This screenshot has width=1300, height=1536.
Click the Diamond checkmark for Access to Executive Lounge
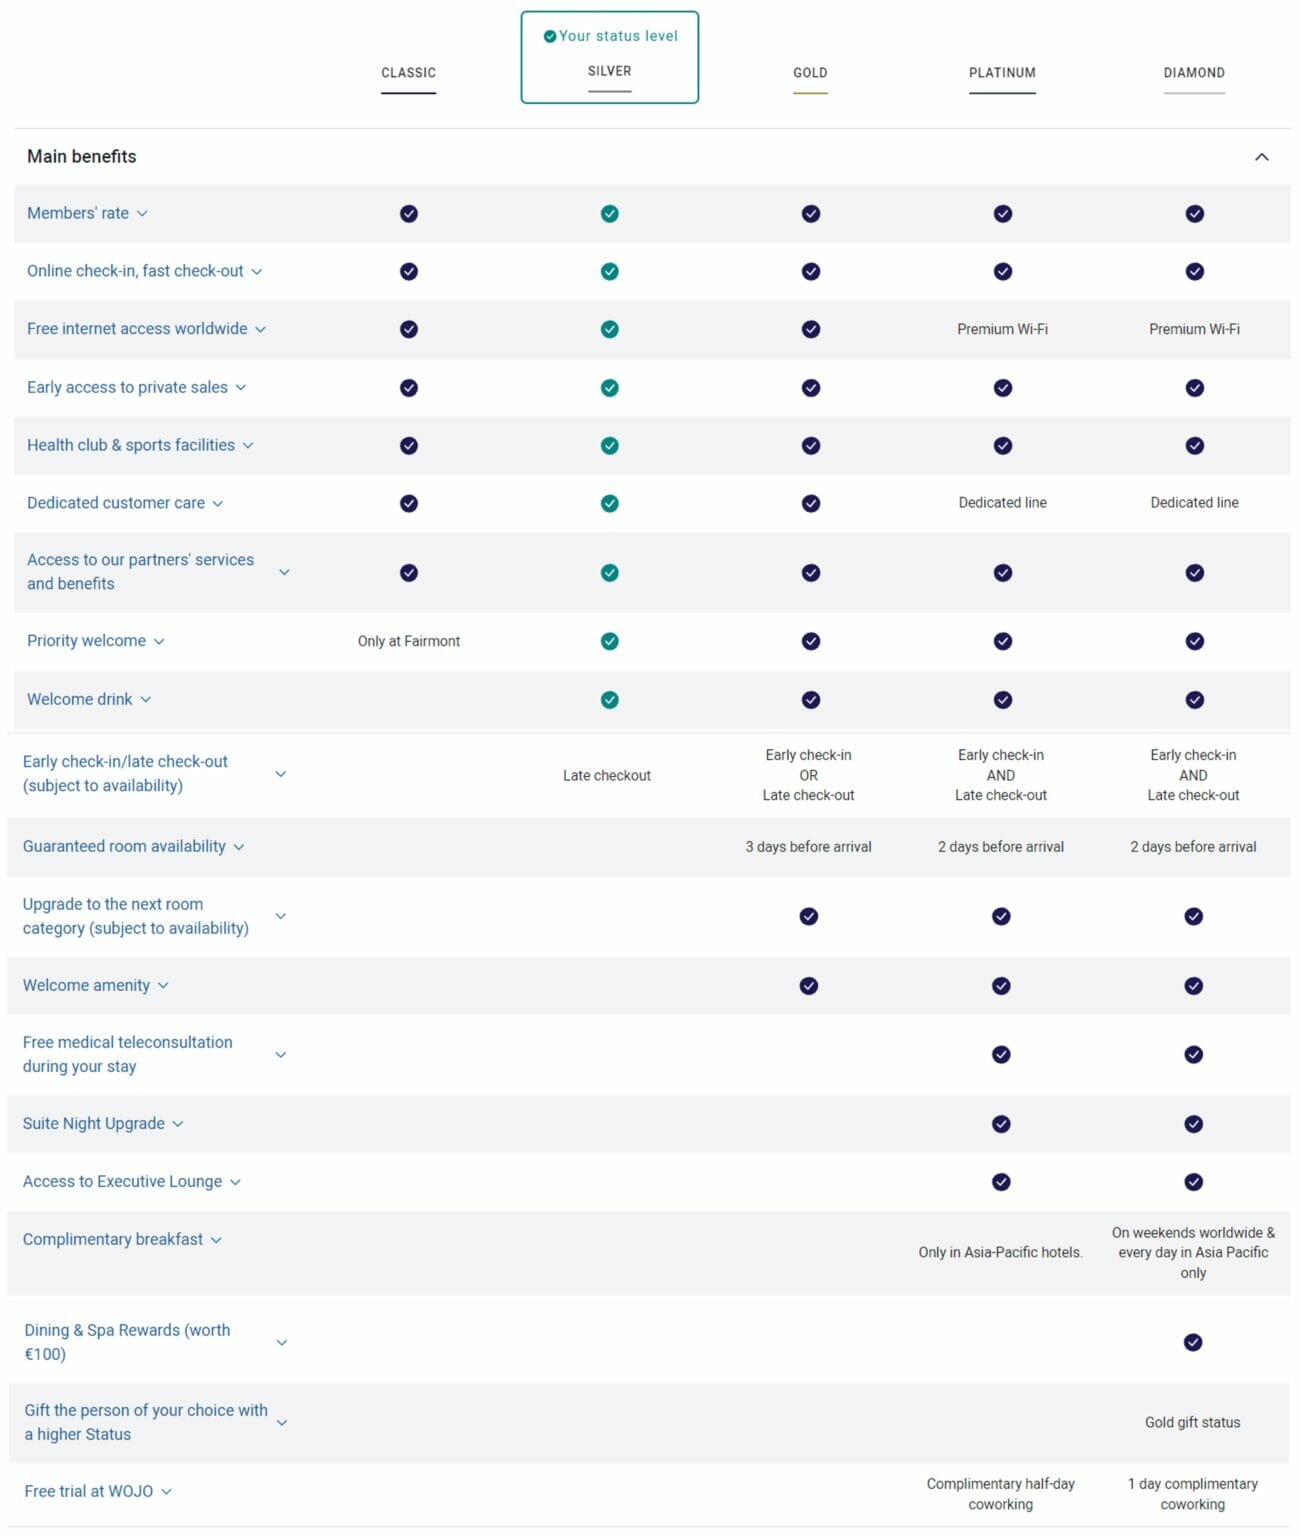[1193, 1181]
